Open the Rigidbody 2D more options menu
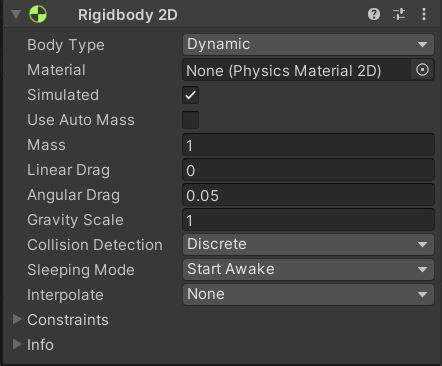Image resolution: width=442 pixels, height=366 pixels. [424, 14]
